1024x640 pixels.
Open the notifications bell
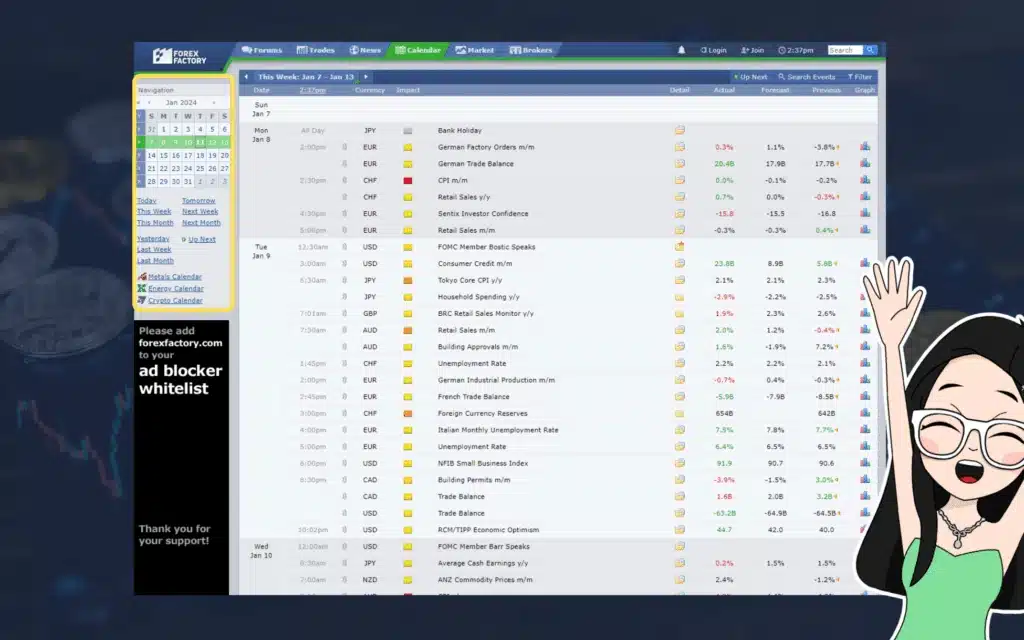(681, 50)
